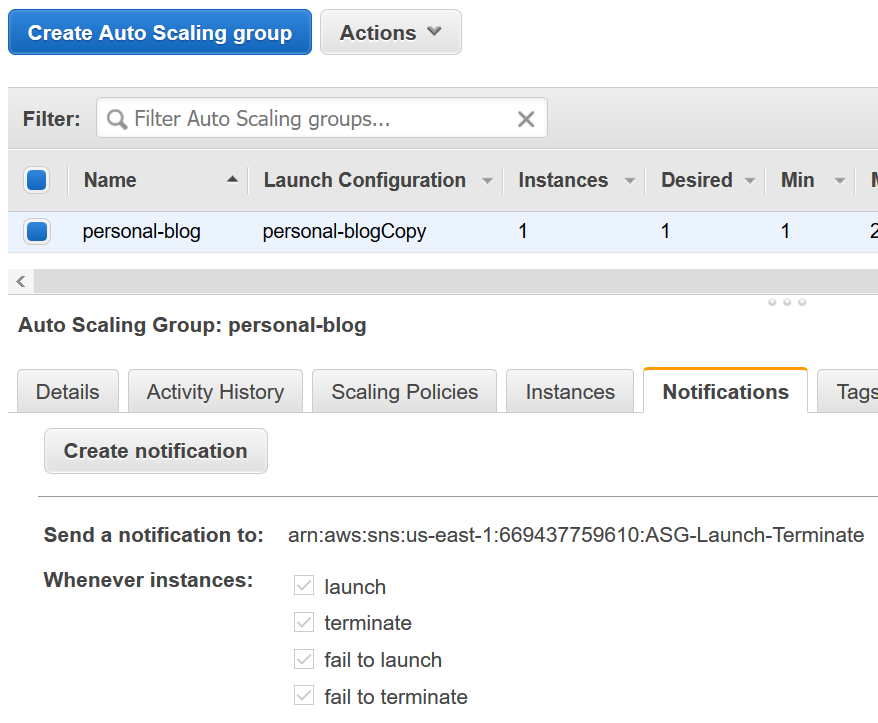
Task: Open the Scaling Policies tab
Action: pos(404,391)
